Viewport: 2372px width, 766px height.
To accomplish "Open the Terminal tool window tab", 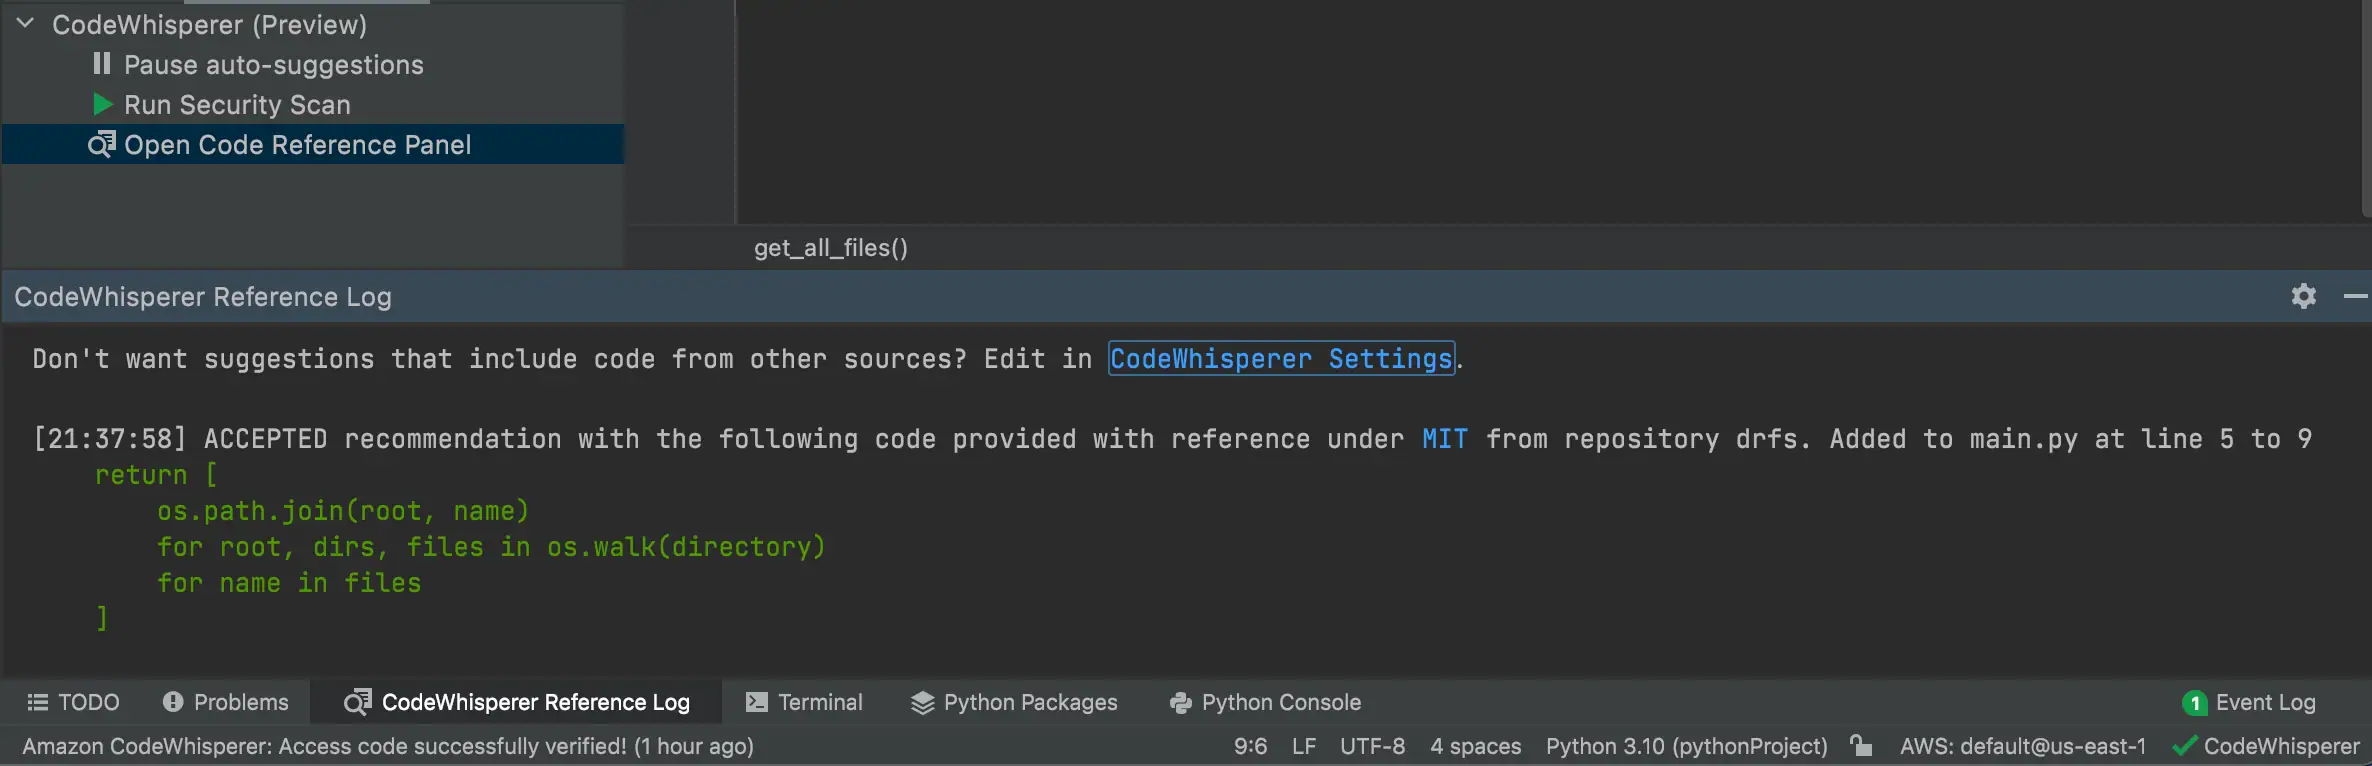I will click(804, 702).
